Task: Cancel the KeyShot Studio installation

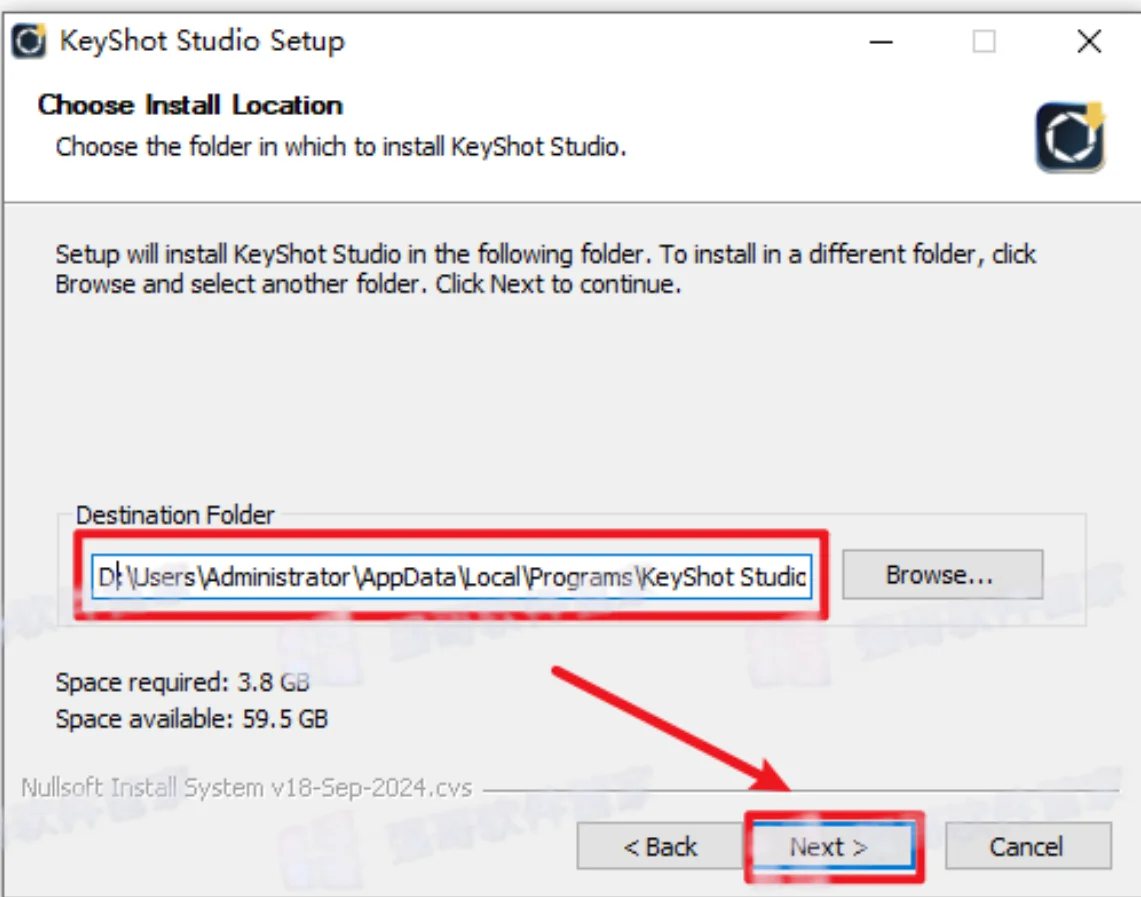Action: pyautogui.click(x=1027, y=846)
